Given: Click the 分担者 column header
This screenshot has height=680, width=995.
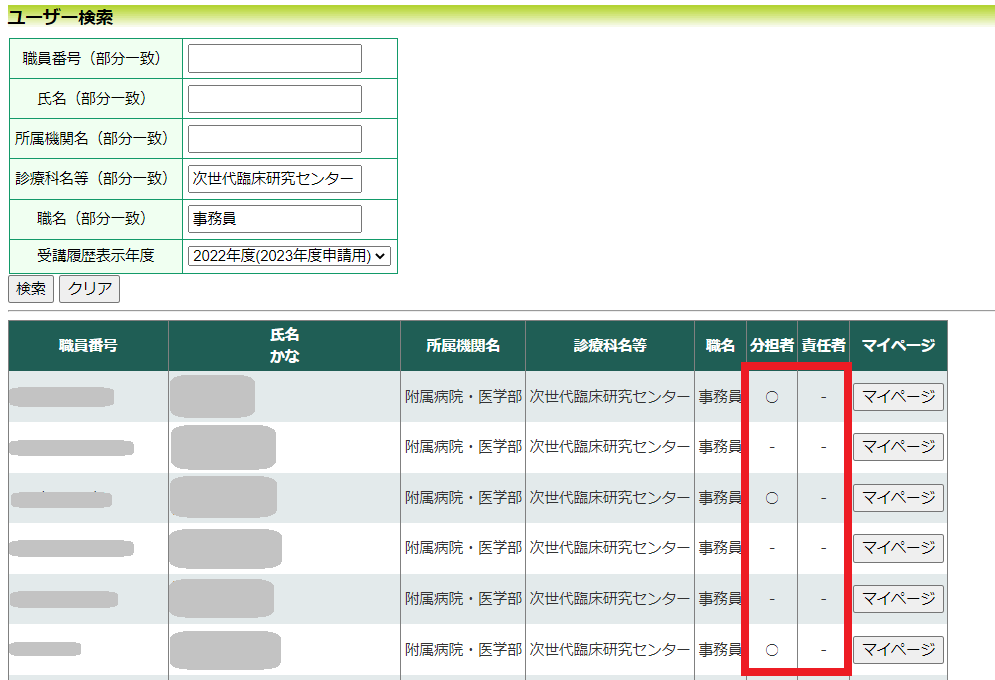Looking at the screenshot, I should [771, 345].
